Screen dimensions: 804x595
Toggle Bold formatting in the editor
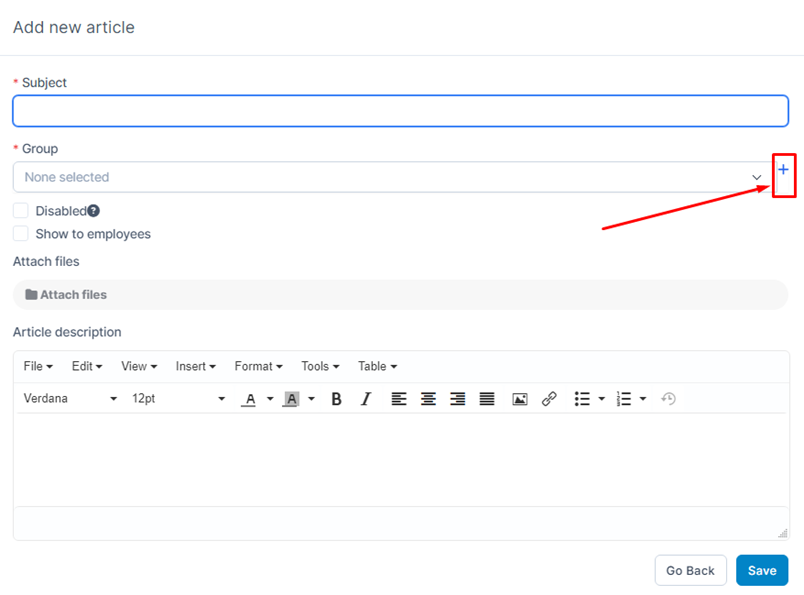pyautogui.click(x=336, y=399)
